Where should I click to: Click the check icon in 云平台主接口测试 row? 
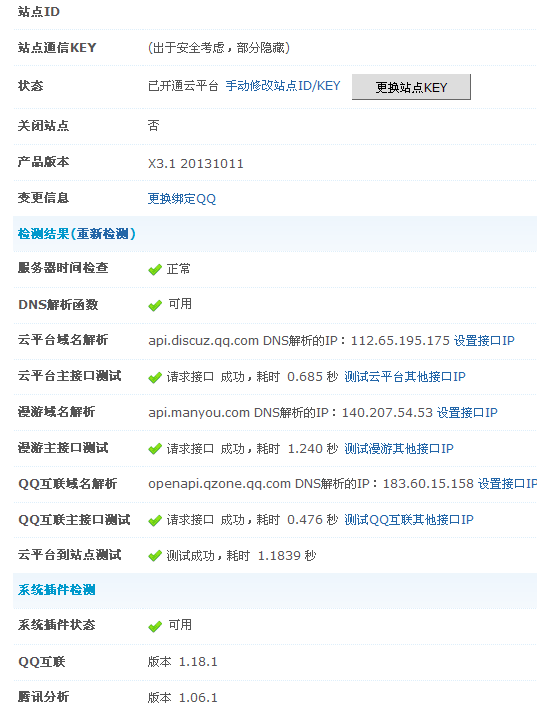[155, 377]
